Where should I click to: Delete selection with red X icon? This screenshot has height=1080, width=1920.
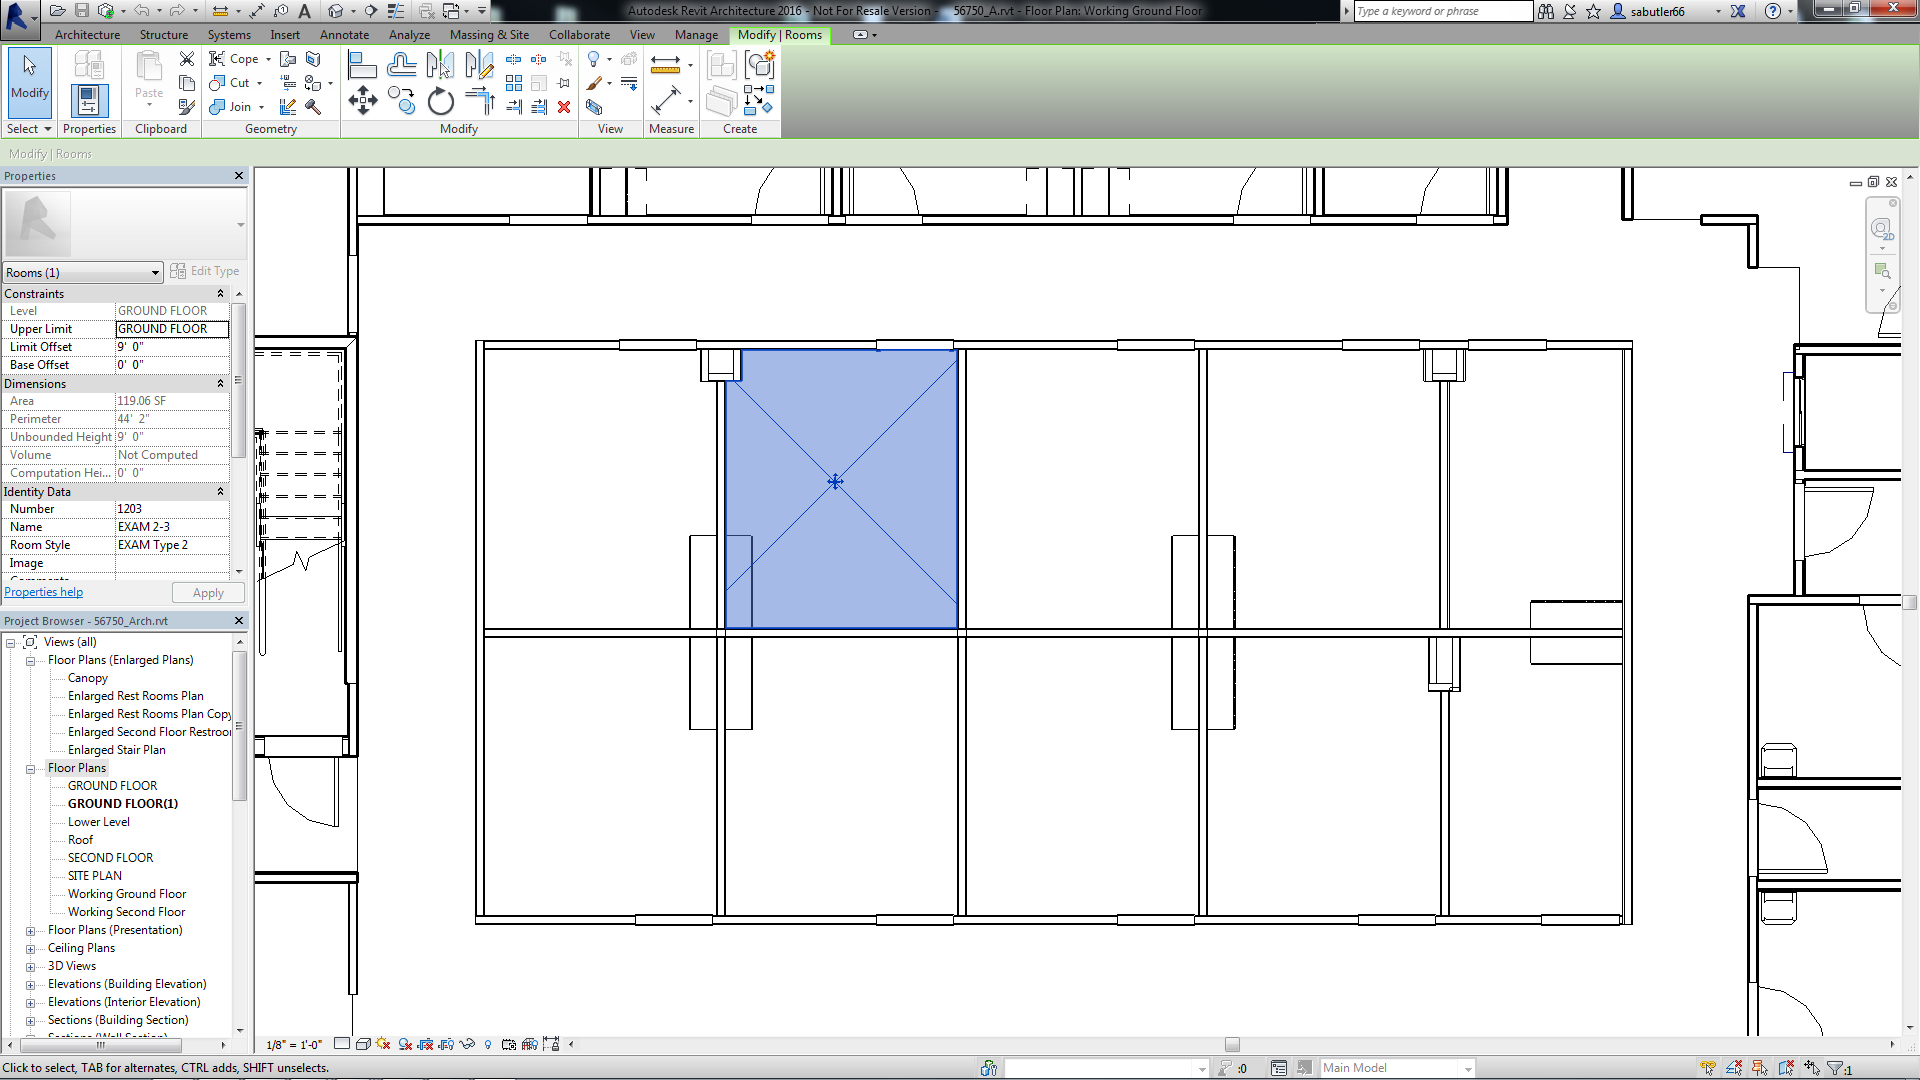click(x=564, y=107)
